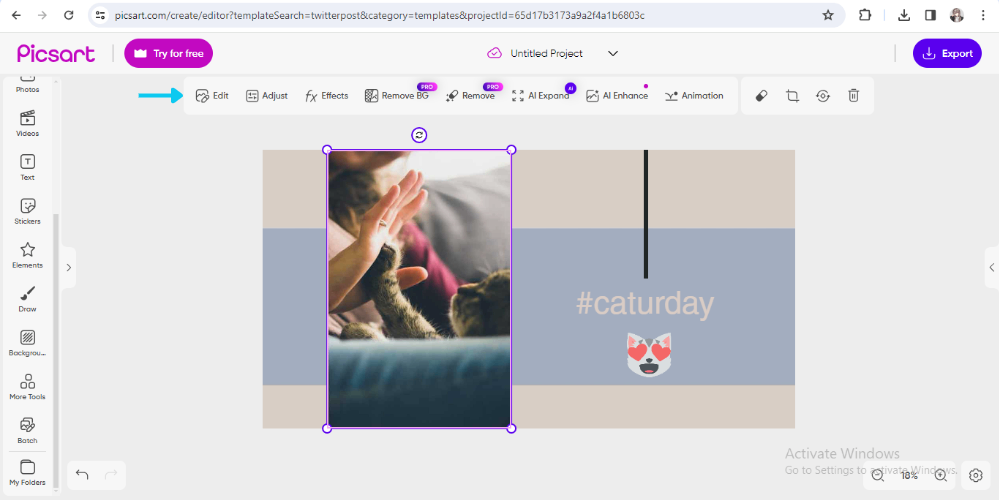Click the Export button
The image size is (1000, 500).
tap(947, 54)
